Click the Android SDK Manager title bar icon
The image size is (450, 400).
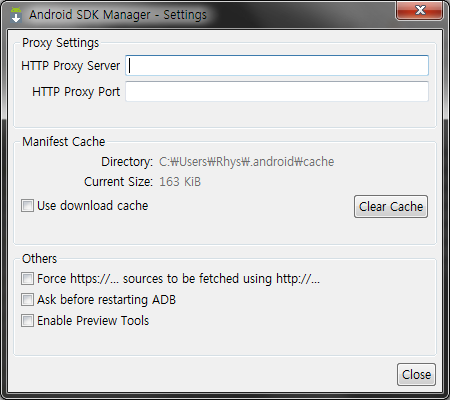(15, 15)
